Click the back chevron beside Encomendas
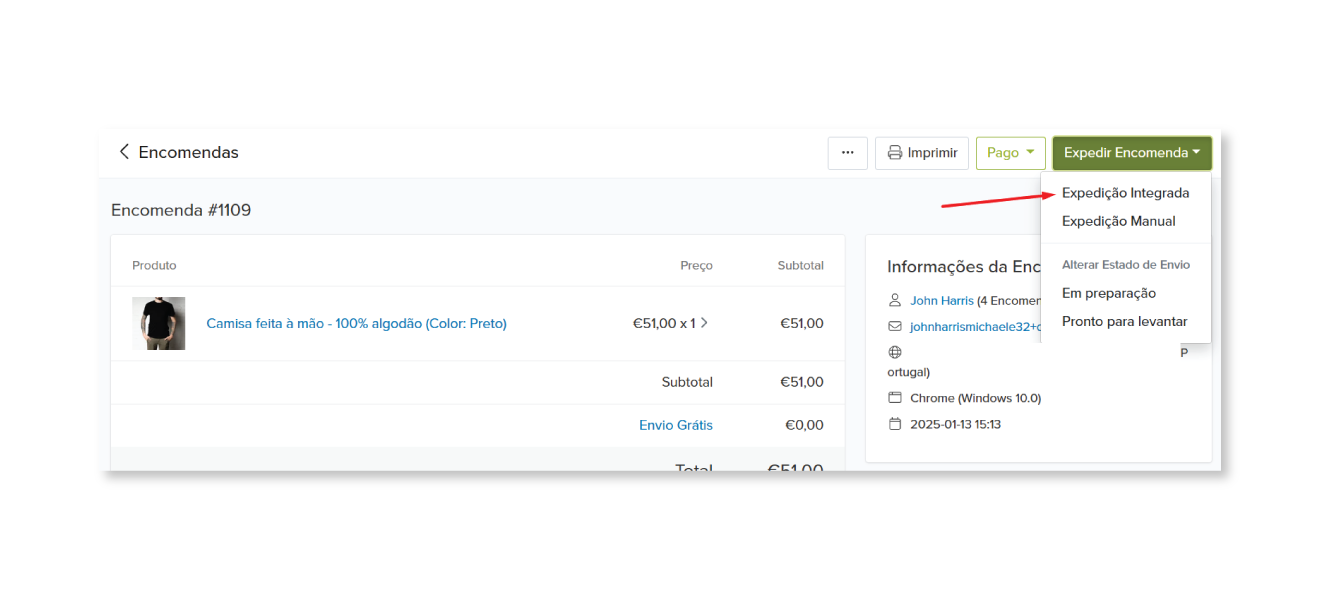Viewport: 1320px width, 600px height. click(124, 152)
